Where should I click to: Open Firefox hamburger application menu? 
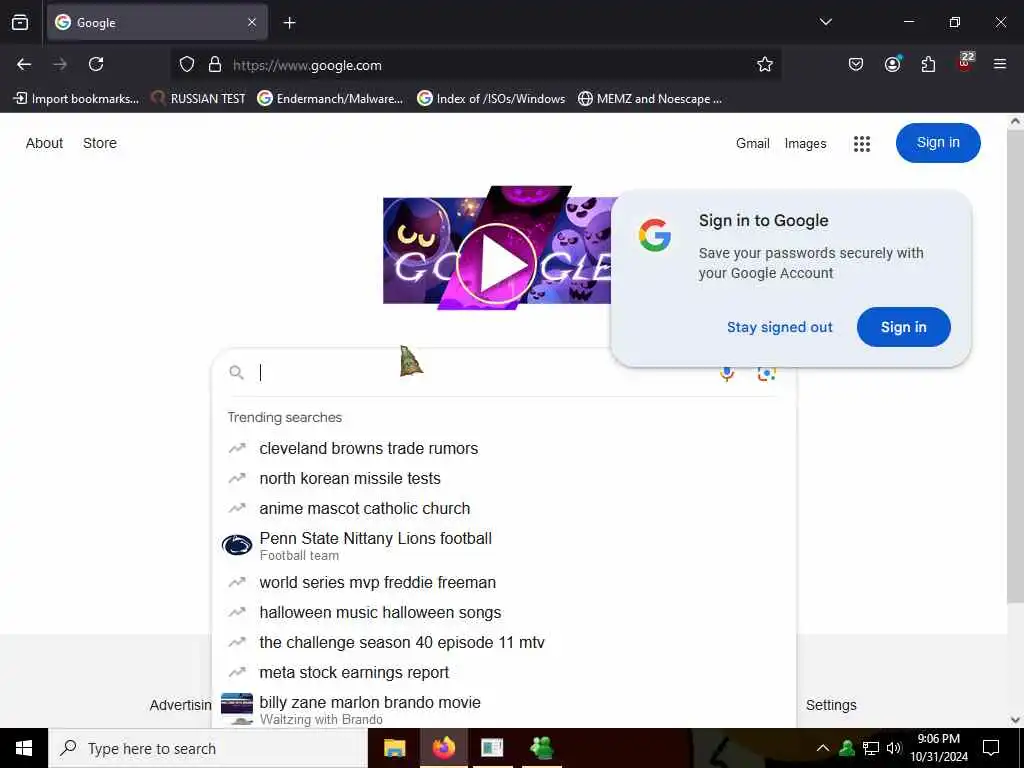click(999, 64)
